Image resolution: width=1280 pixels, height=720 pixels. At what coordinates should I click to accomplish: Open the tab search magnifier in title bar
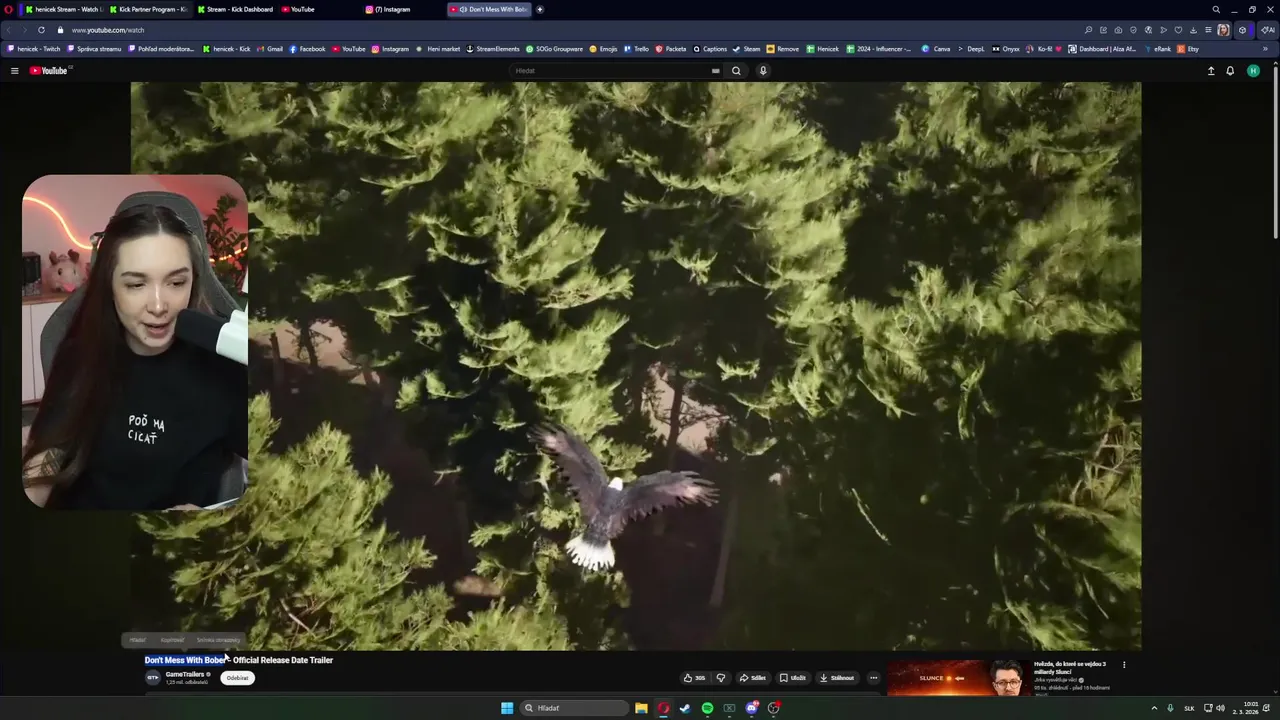(1216, 9)
